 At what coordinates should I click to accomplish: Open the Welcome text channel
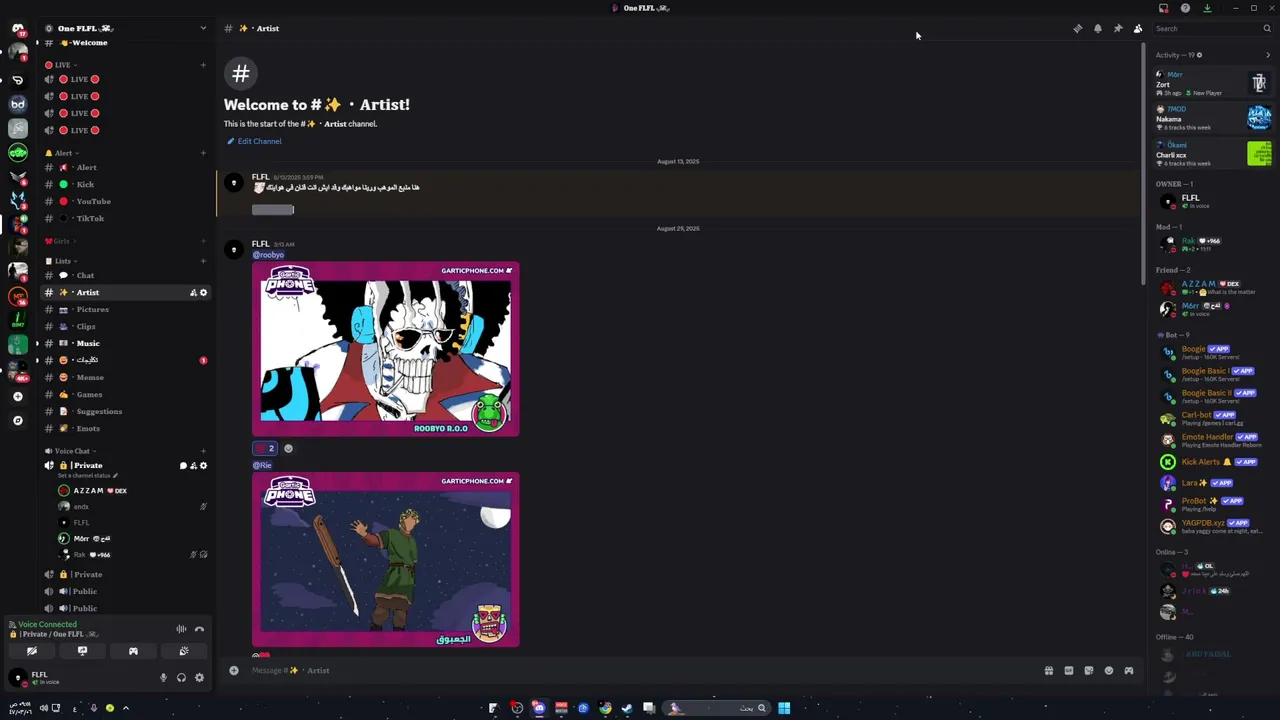tap(125, 43)
